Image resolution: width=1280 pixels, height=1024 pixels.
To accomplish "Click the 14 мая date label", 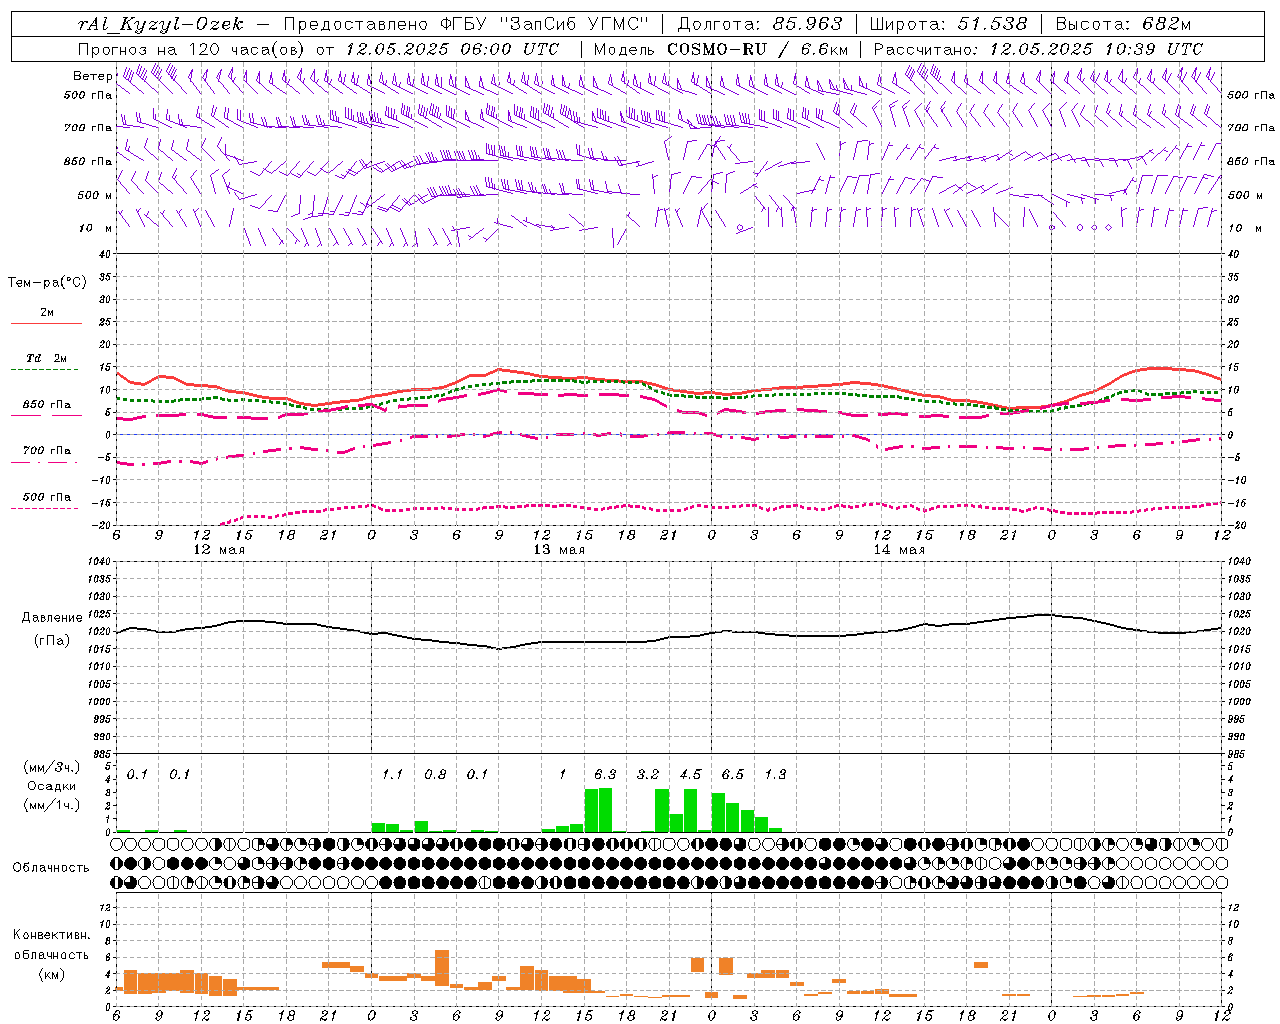I will [899, 550].
